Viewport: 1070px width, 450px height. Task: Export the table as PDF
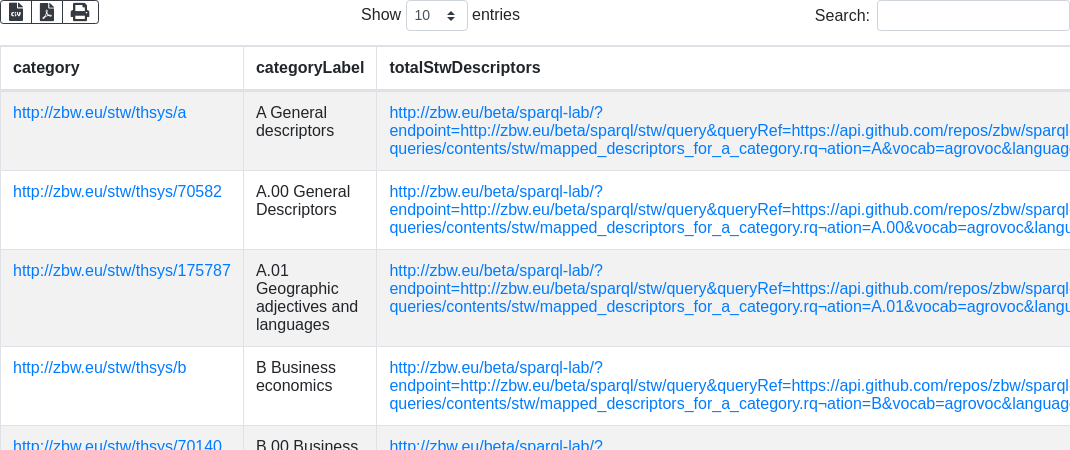(47, 12)
